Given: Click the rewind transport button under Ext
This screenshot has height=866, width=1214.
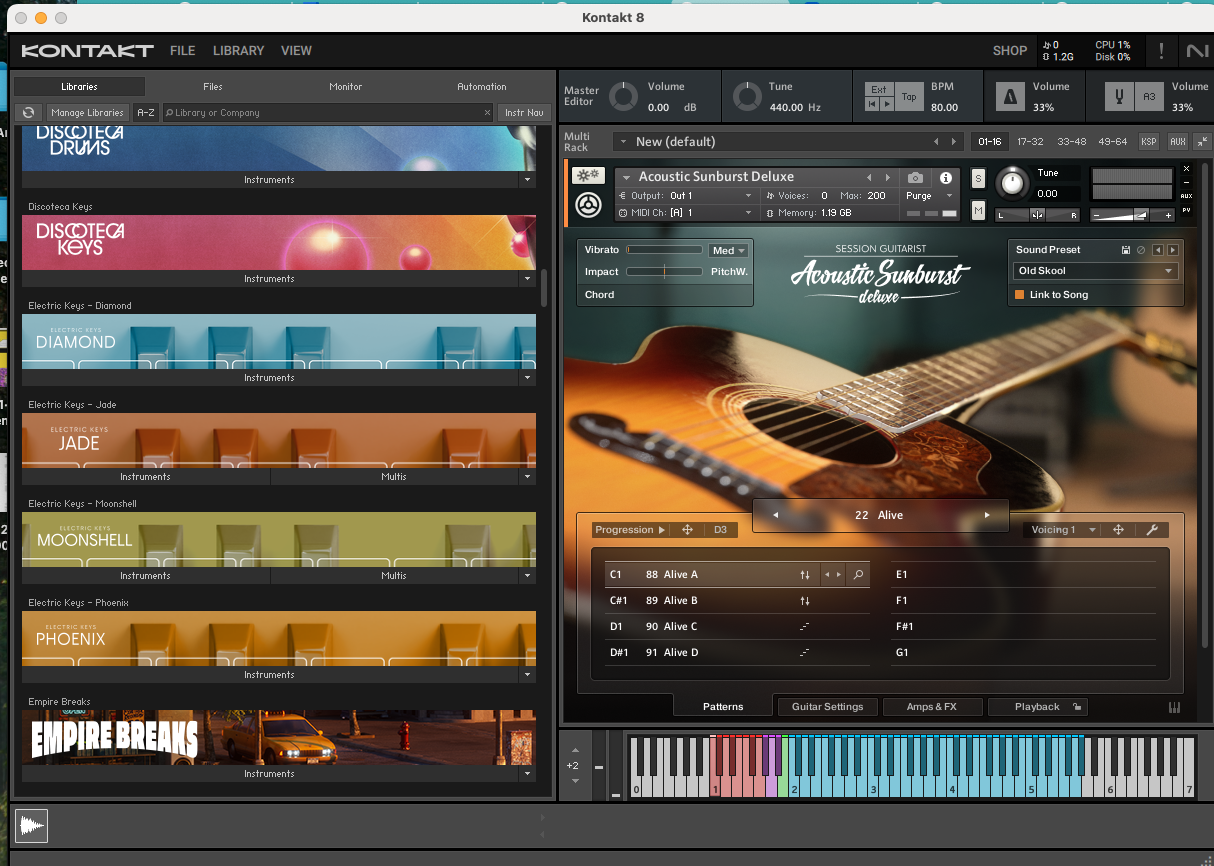Looking at the screenshot, I should 873,104.
